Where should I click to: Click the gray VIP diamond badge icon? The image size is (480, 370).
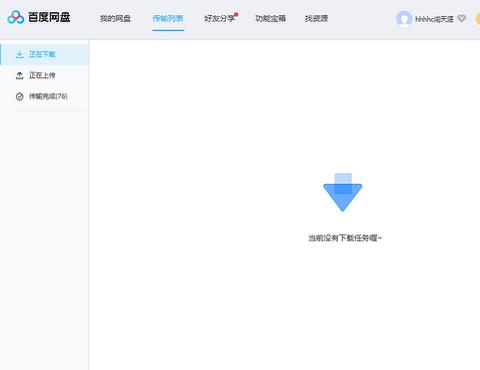tap(462, 19)
